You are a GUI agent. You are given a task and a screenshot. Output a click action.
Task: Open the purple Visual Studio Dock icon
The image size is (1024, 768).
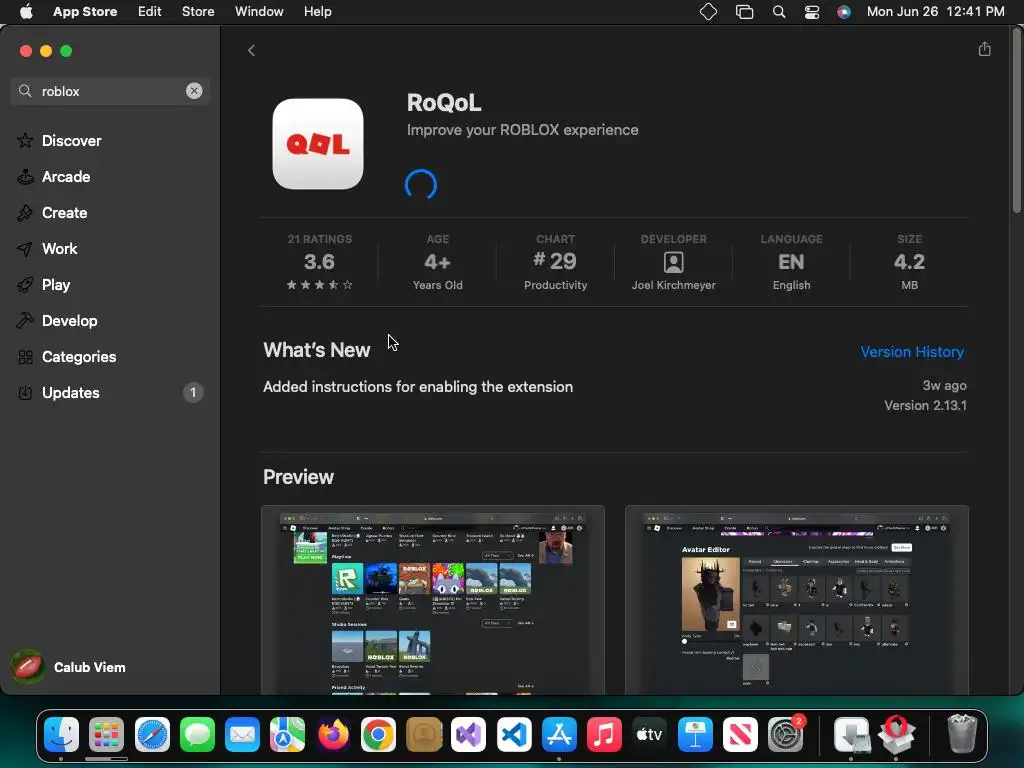(x=469, y=735)
